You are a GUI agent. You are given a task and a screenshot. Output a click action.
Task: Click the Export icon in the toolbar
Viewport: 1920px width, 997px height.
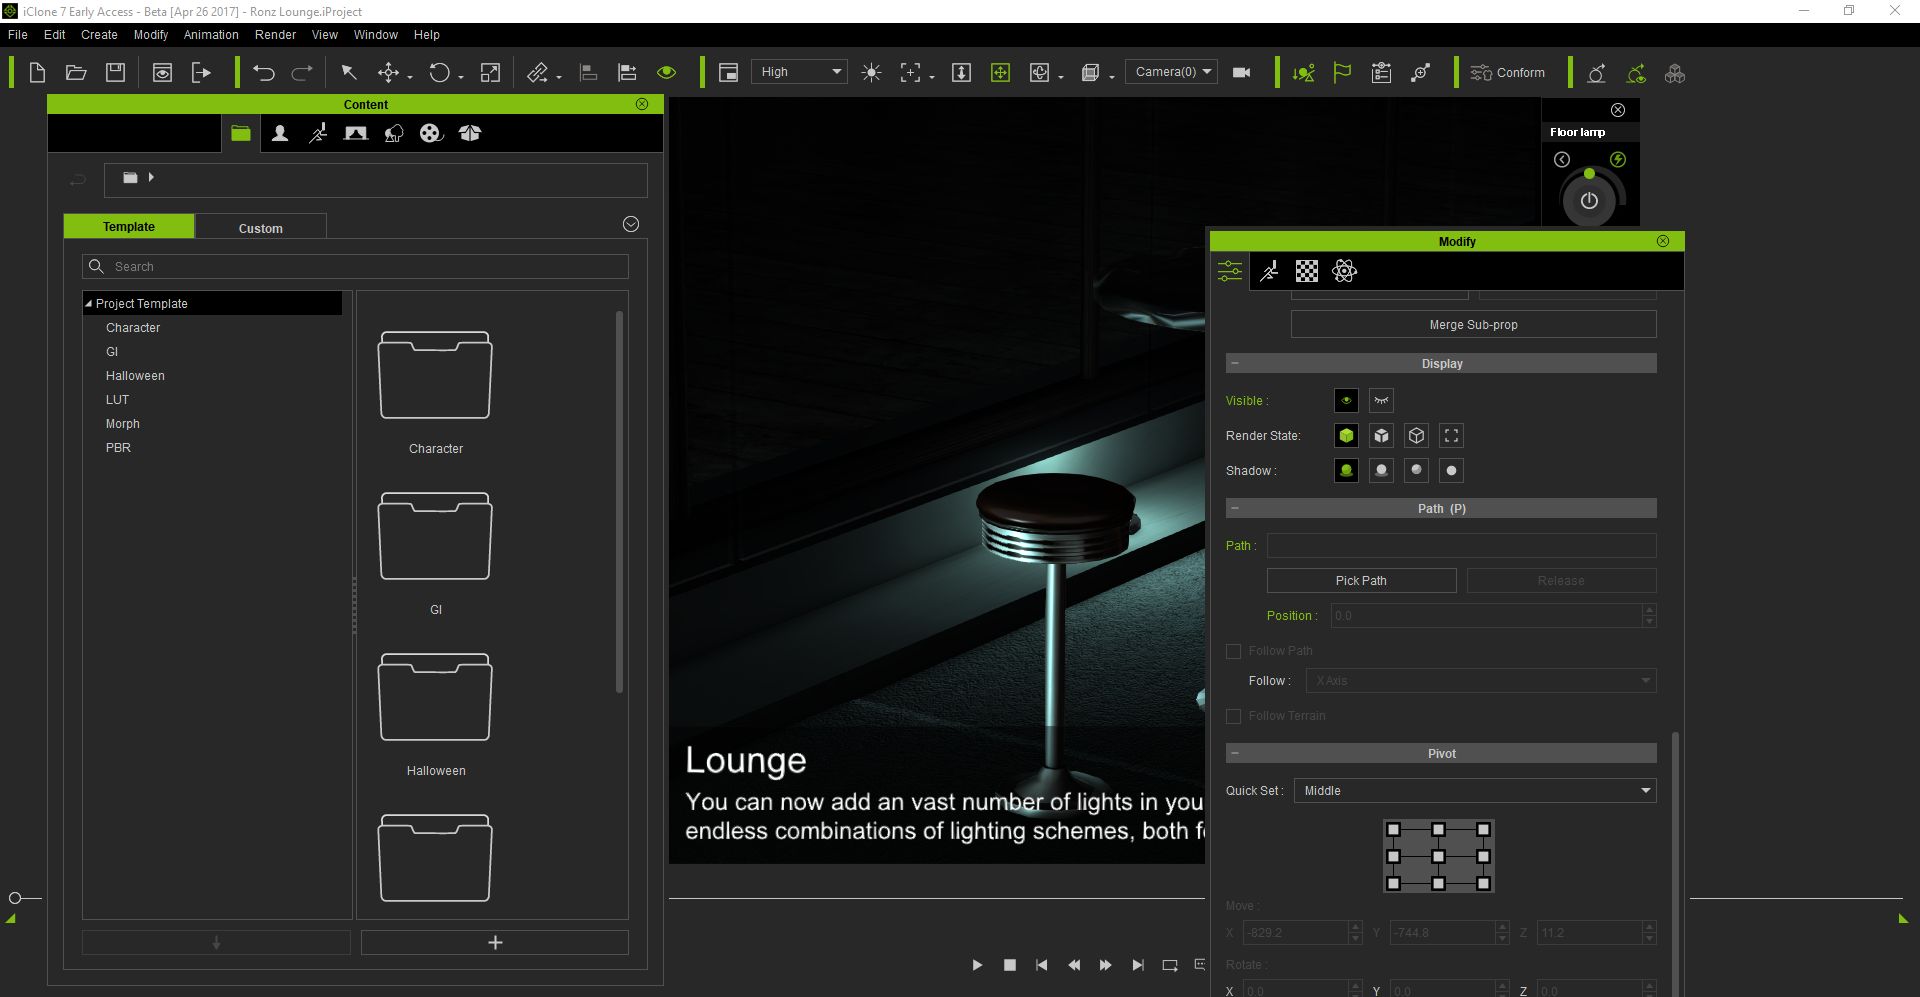(201, 72)
